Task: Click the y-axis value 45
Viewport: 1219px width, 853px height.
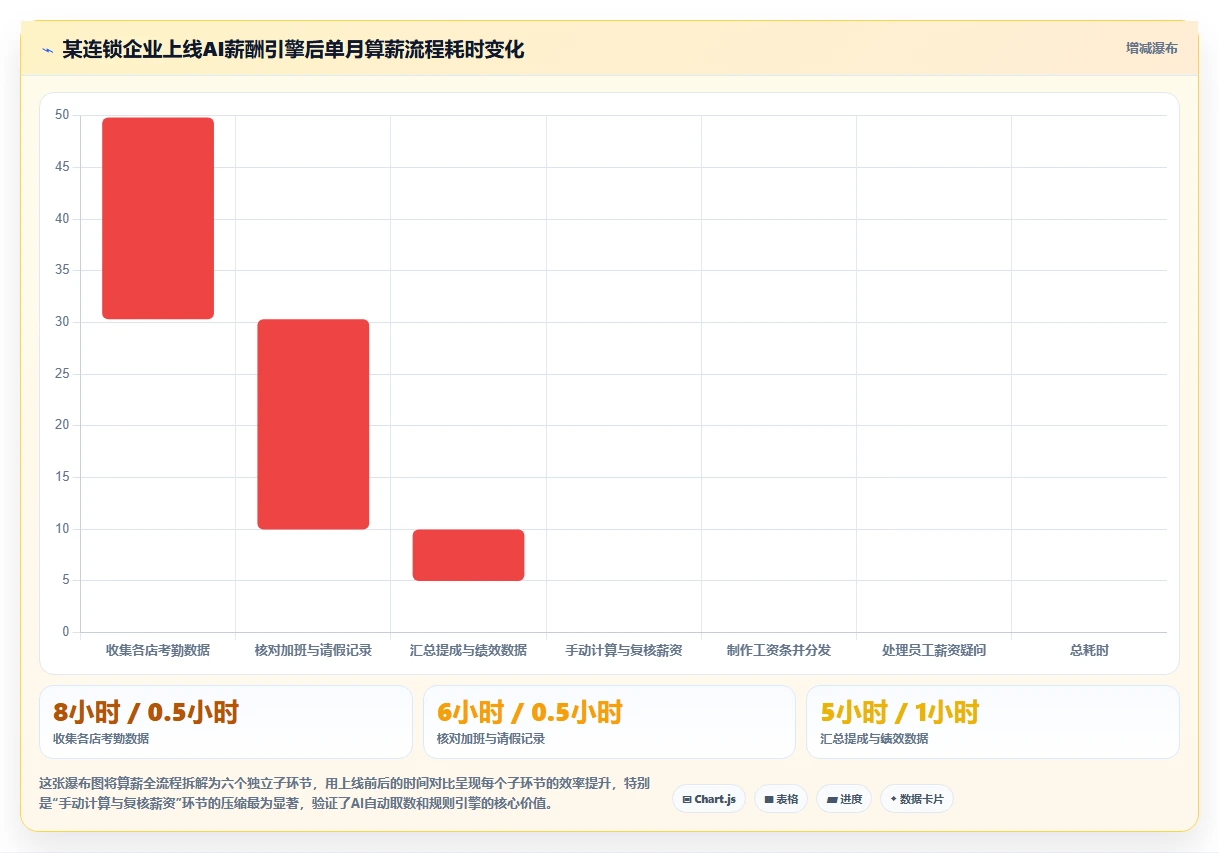Action: 62,167
